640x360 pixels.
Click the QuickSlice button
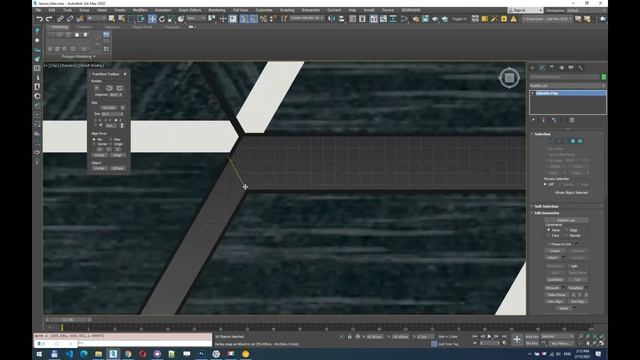point(555,280)
